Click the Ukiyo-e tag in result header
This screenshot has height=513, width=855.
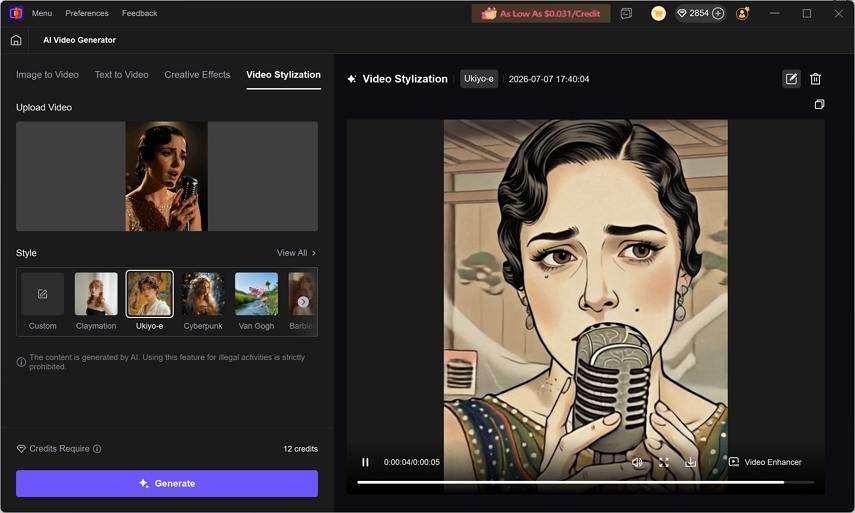tap(479, 79)
